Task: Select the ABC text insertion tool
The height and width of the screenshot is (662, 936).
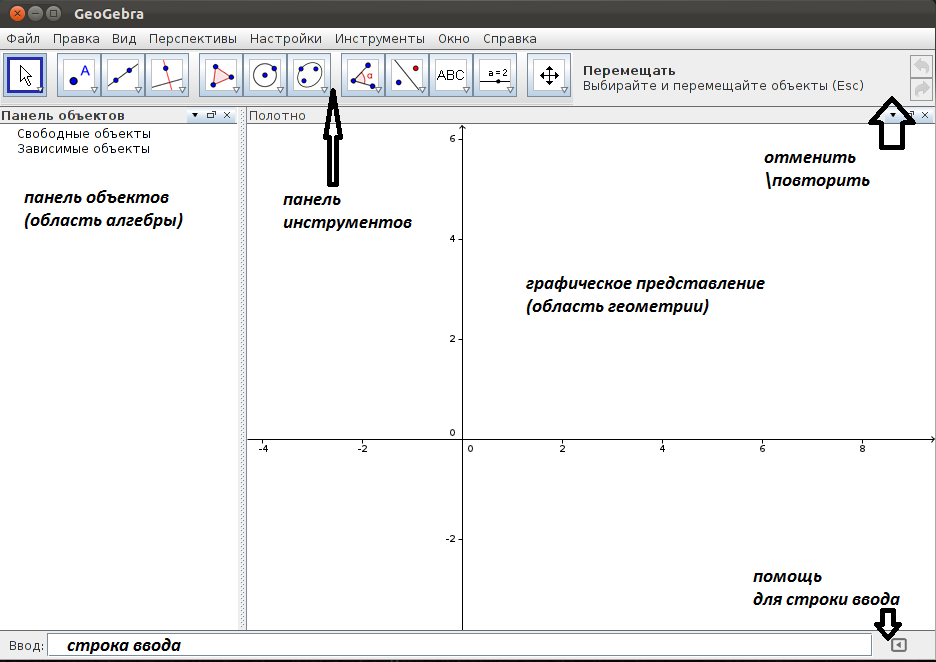Action: (450, 75)
